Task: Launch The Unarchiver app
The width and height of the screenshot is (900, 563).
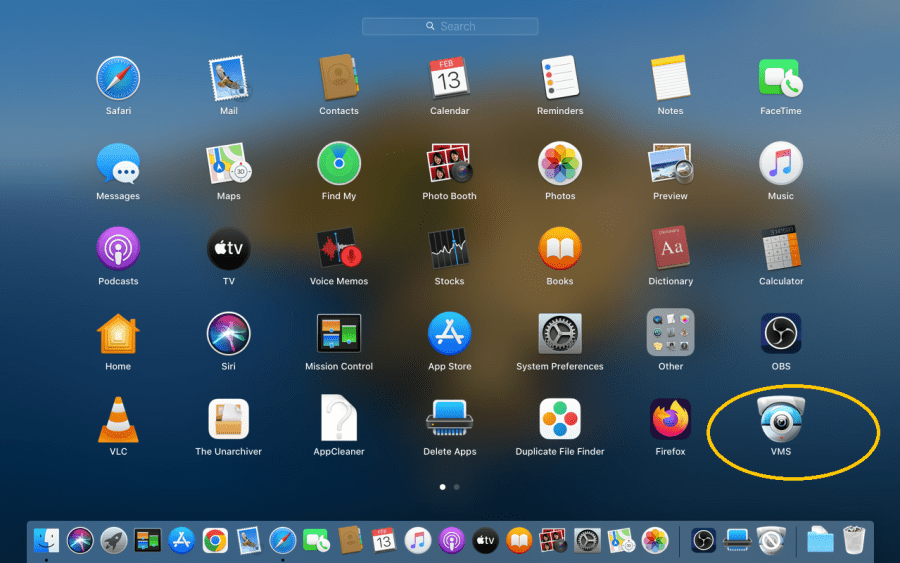Action: (228, 420)
